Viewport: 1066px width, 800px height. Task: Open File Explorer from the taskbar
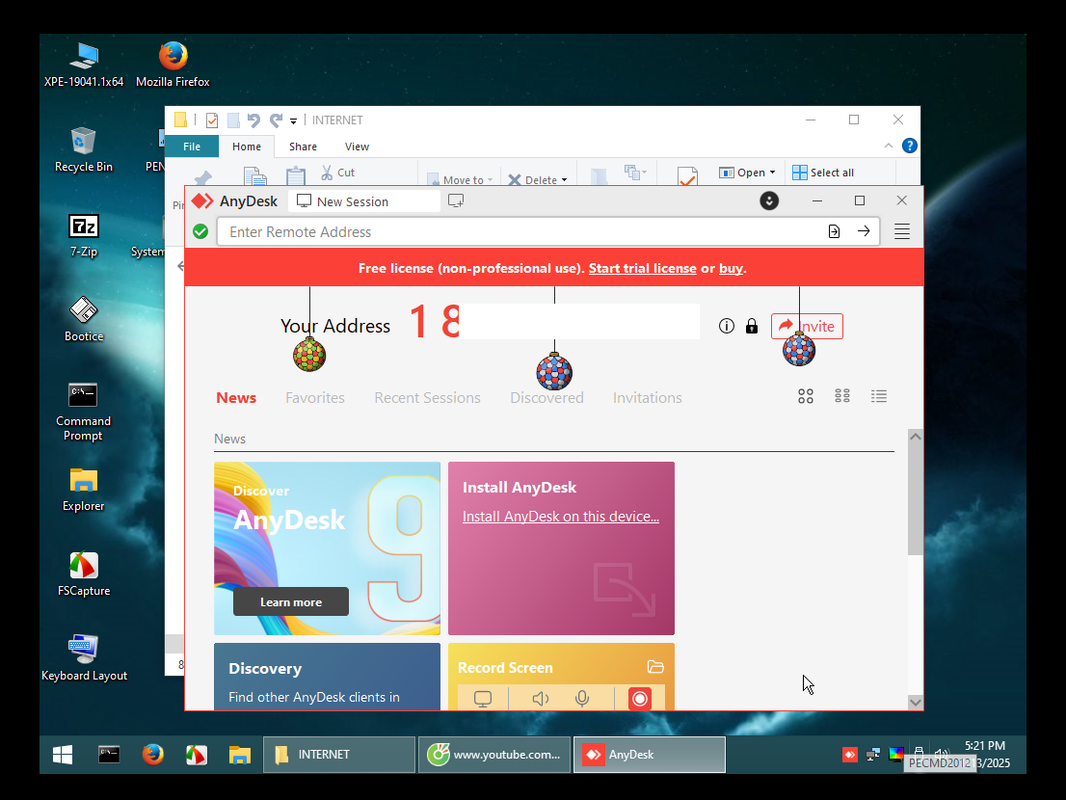click(239, 754)
